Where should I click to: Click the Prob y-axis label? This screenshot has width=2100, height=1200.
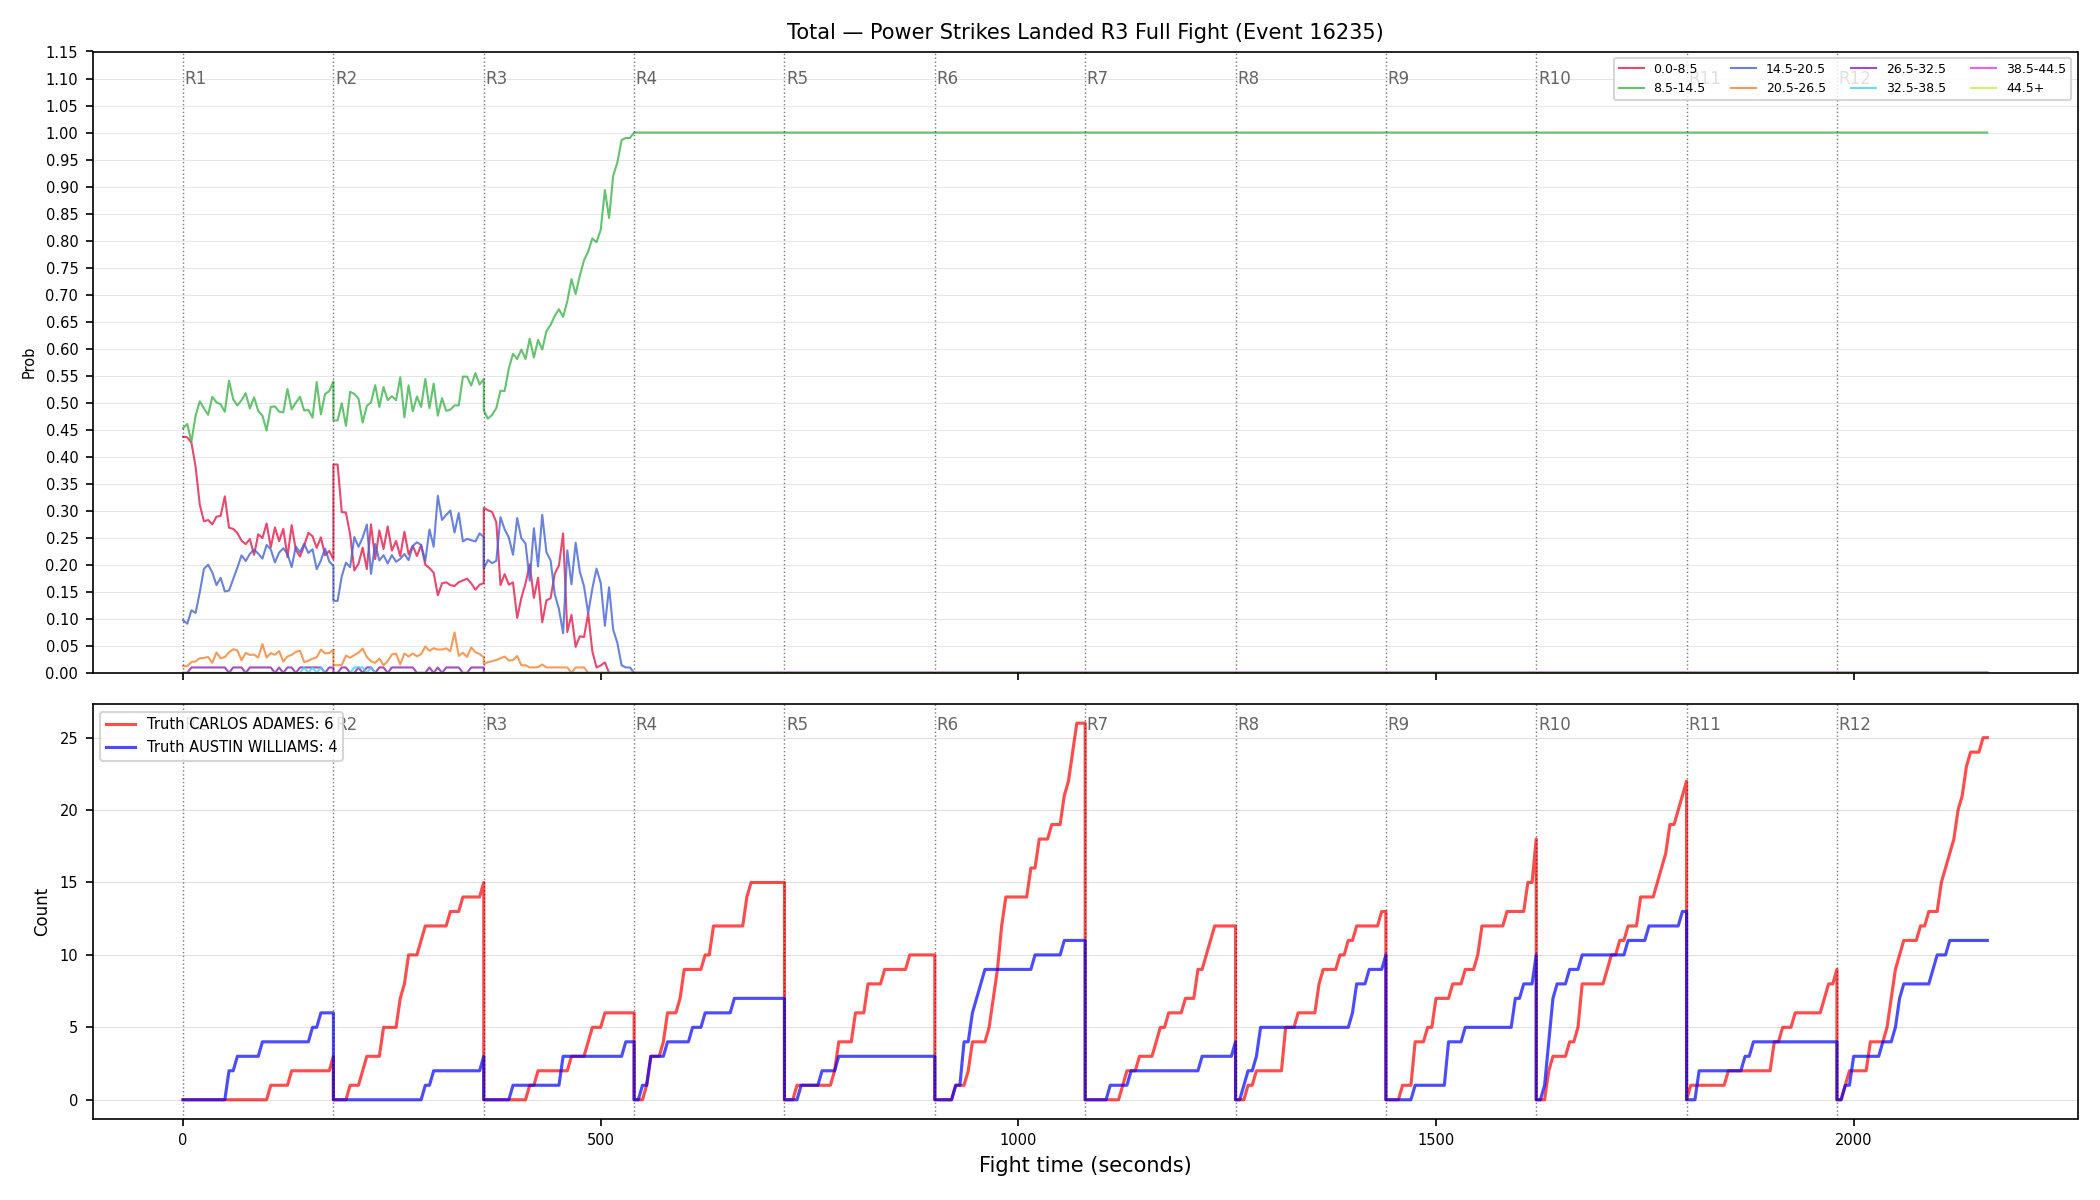[x=29, y=363]
